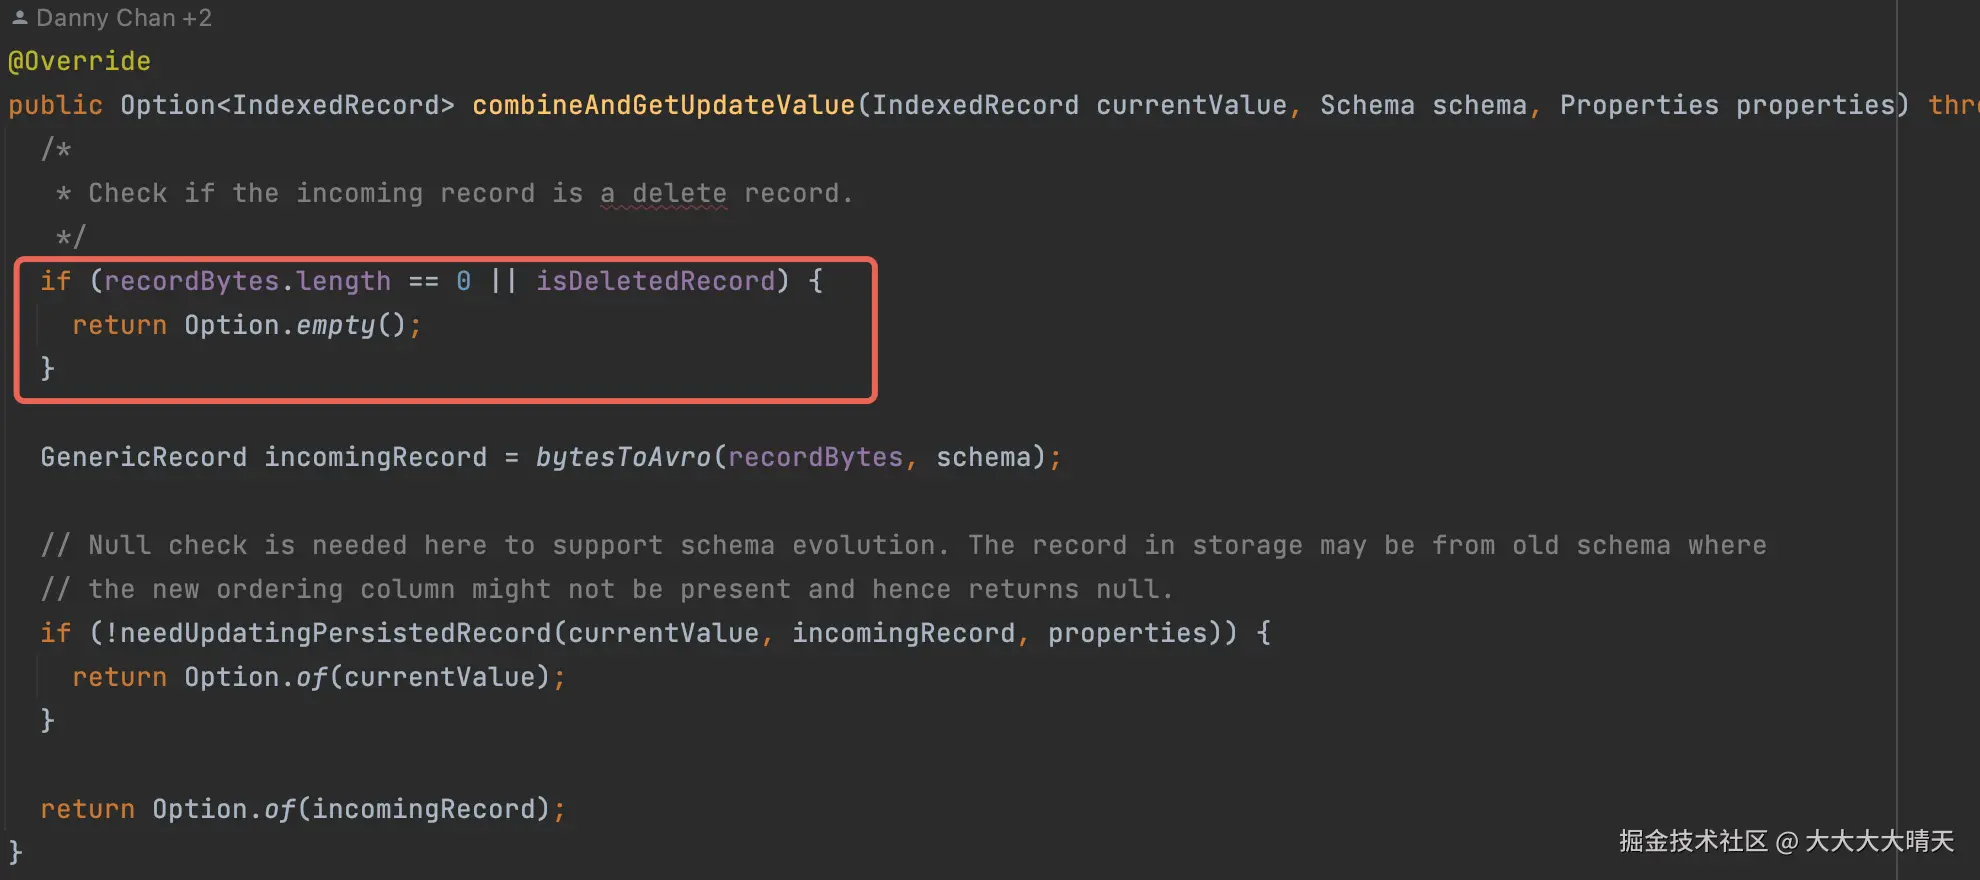The height and width of the screenshot is (880, 1980).
Task: Click the GenericRecord type declaration
Action: pos(143,457)
